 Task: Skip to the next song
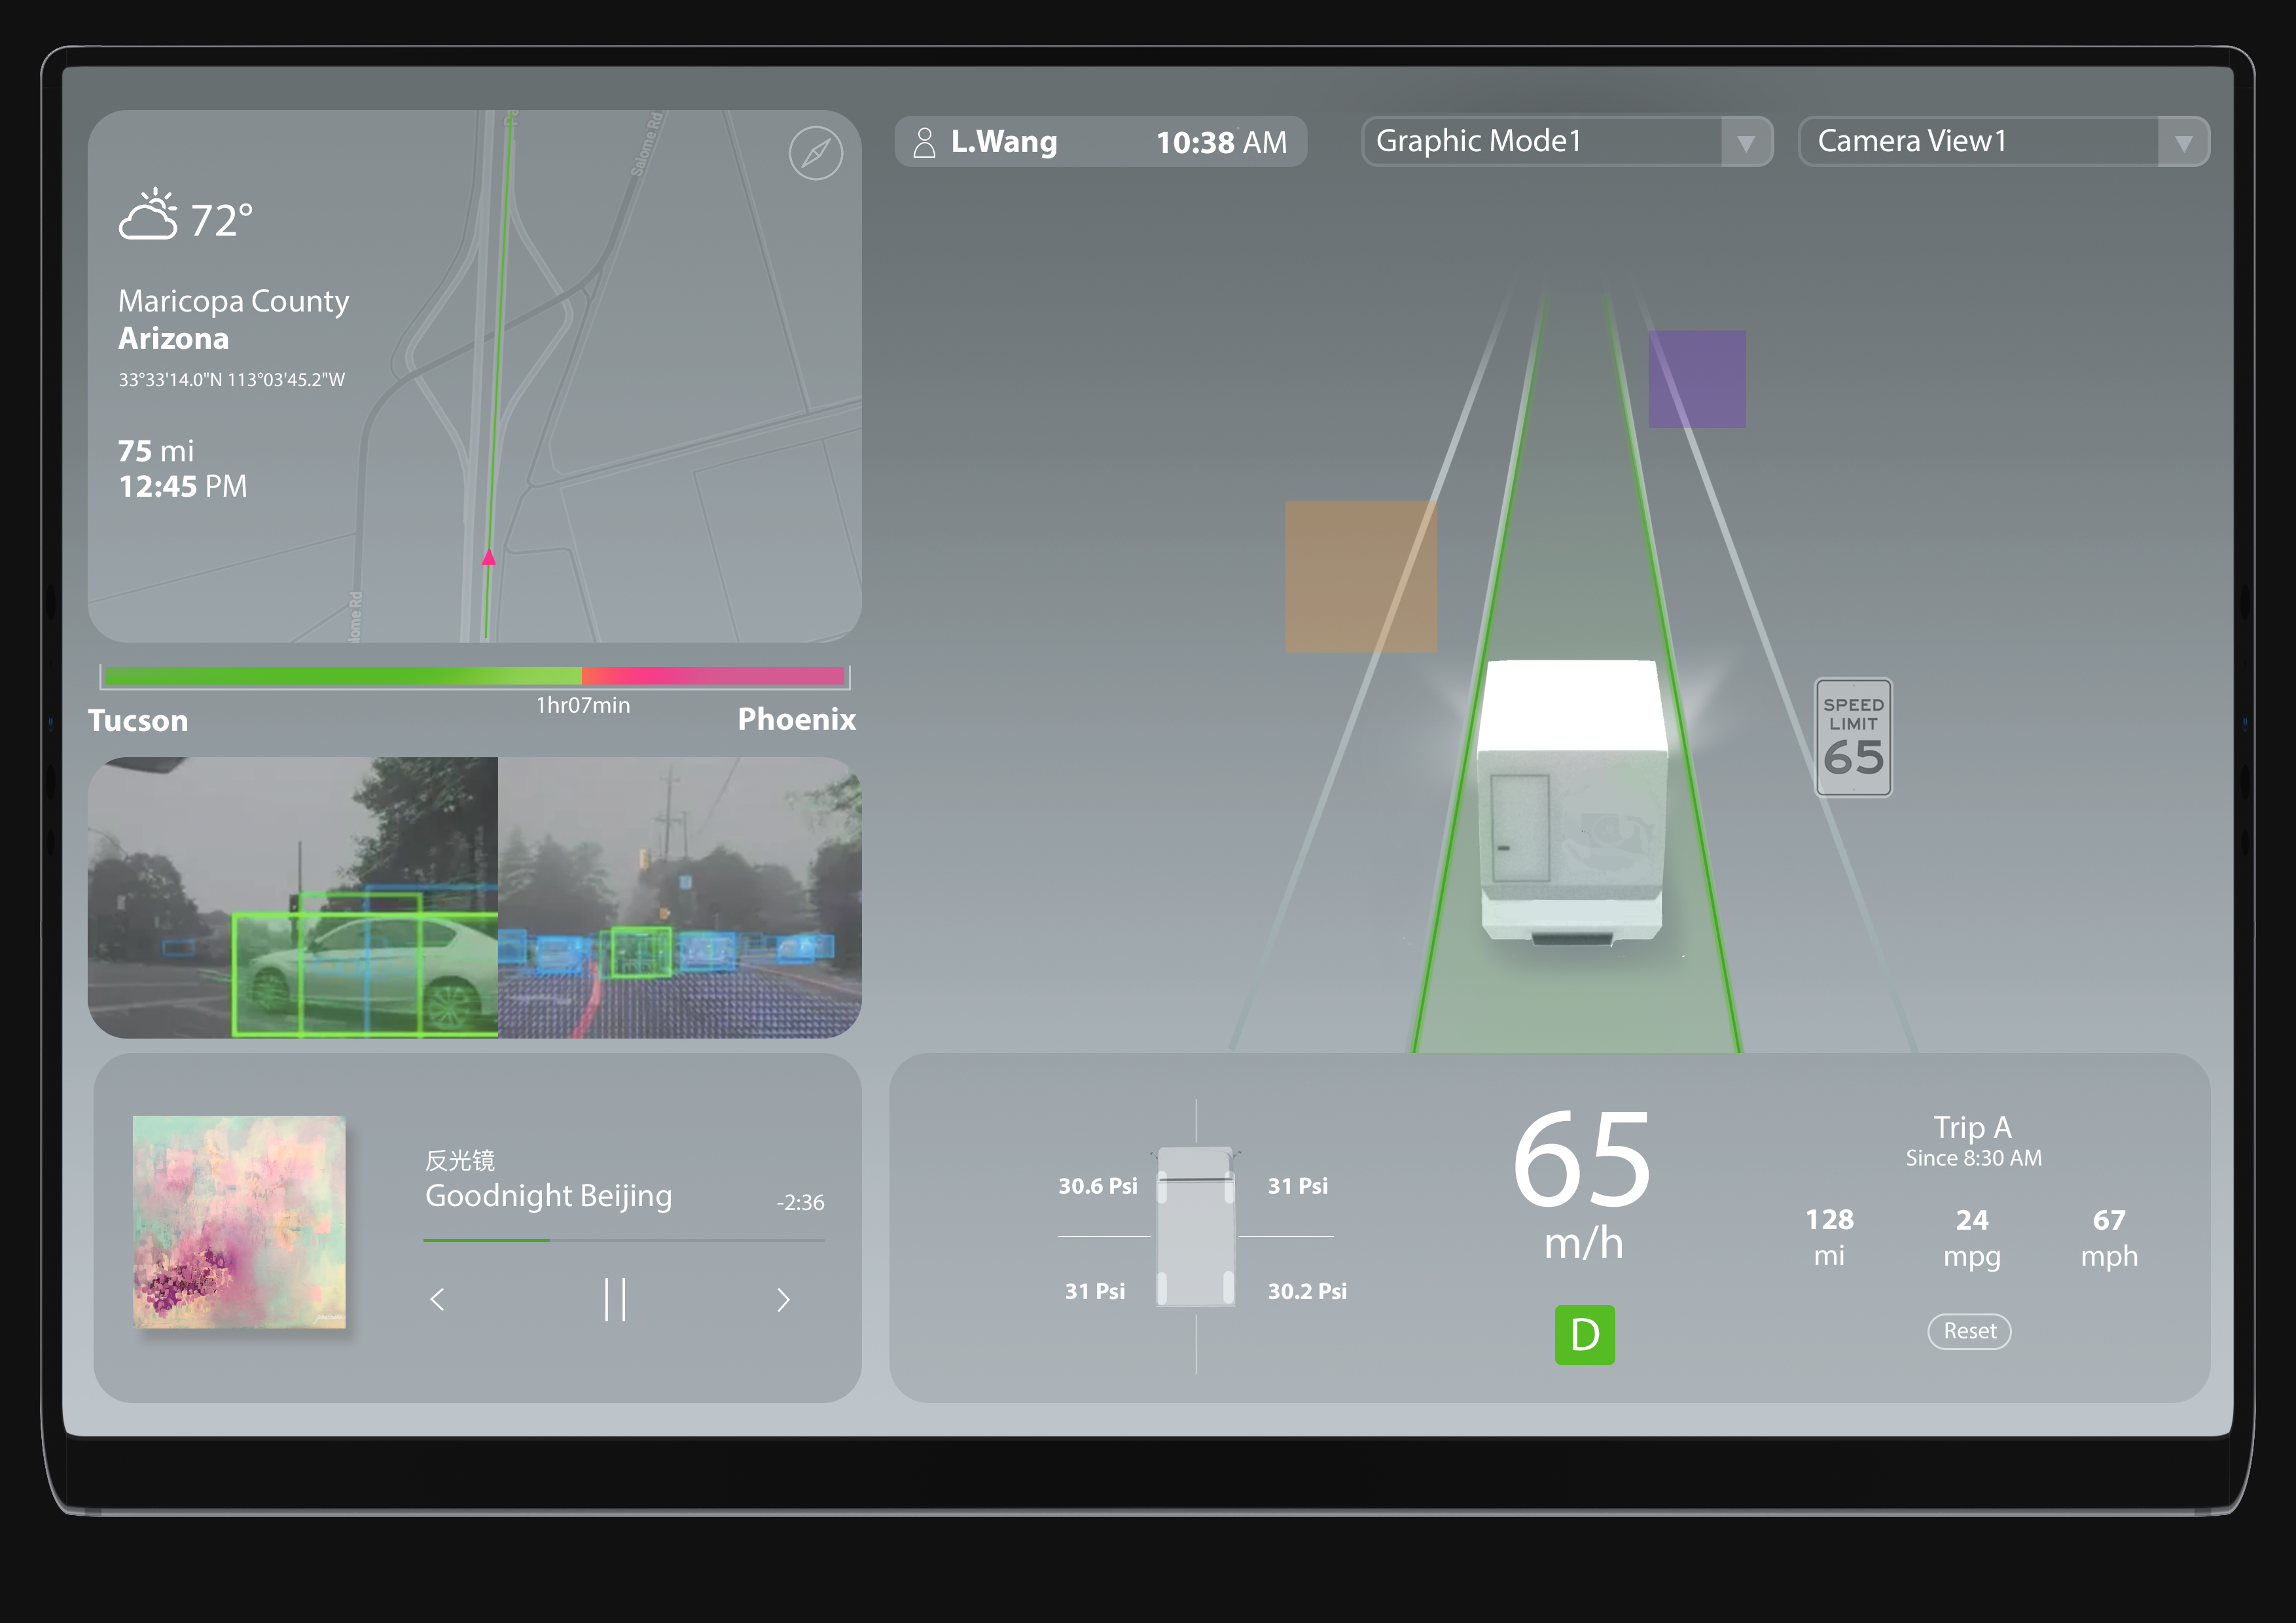pyautogui.click(x=783, y=1299)
